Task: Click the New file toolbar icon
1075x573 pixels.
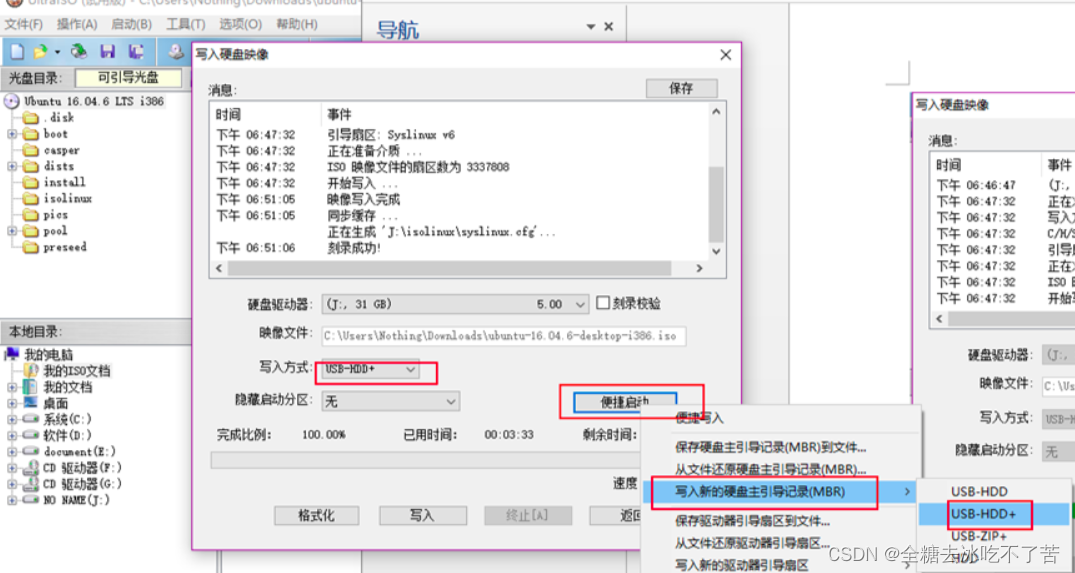Action: click(17, 51)
